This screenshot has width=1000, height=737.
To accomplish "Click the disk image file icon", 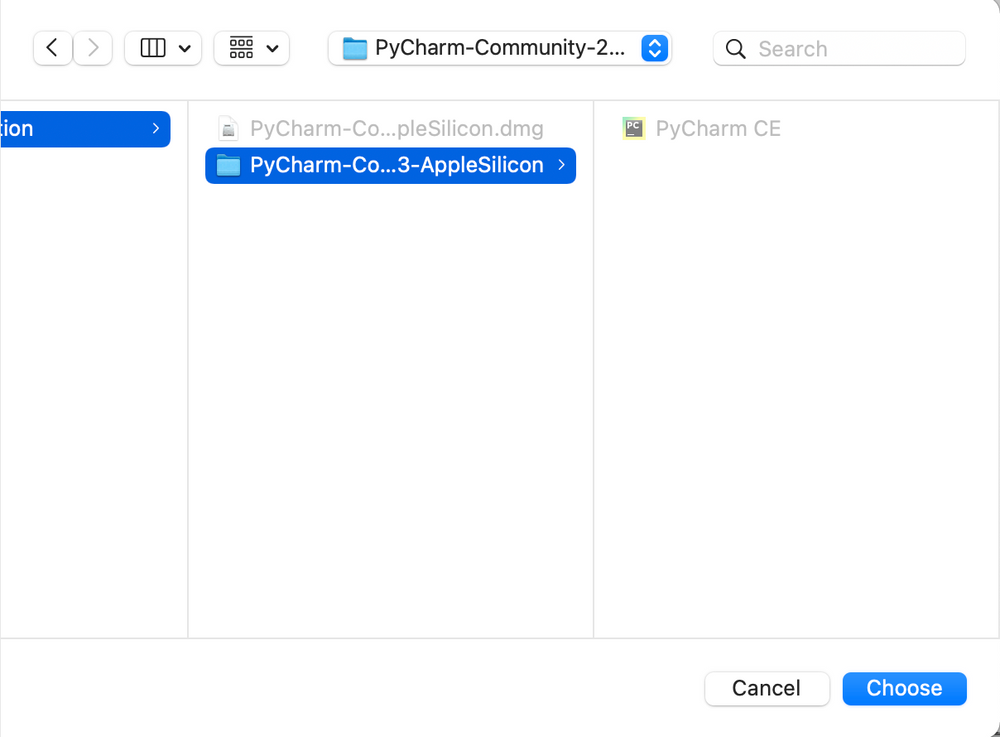I will [229, 129].
